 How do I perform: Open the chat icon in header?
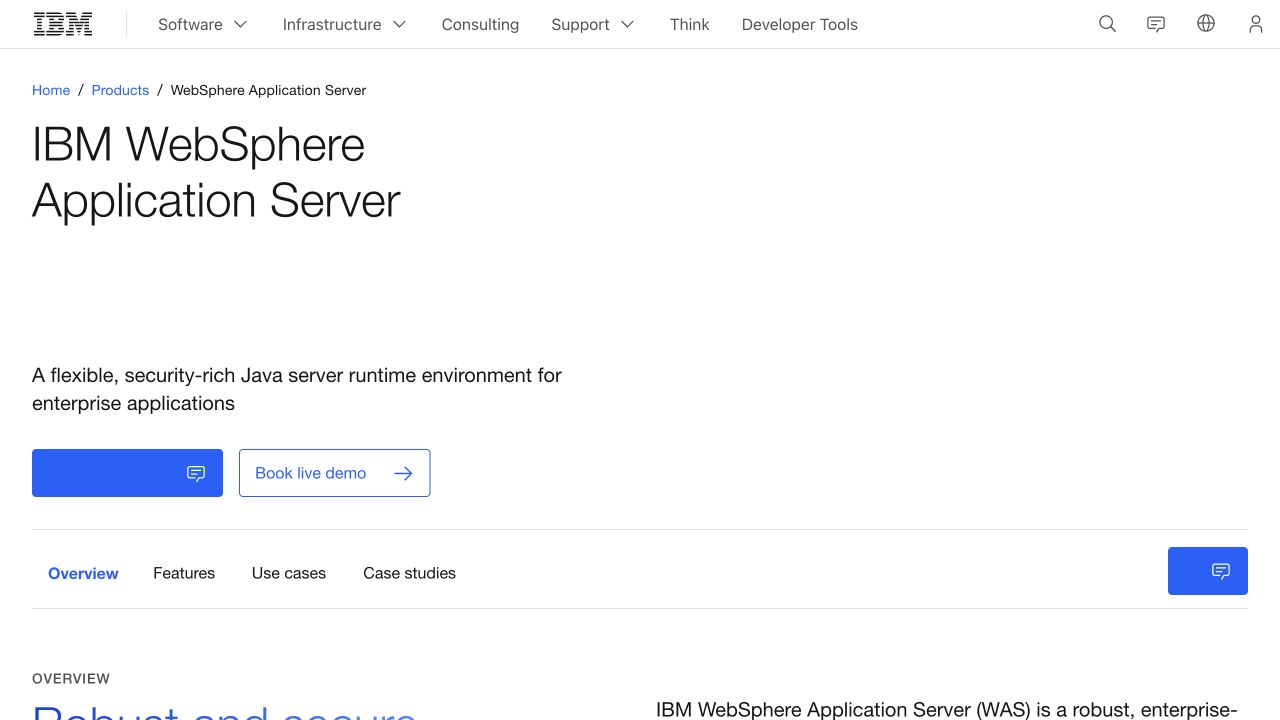click(1156, 24)
